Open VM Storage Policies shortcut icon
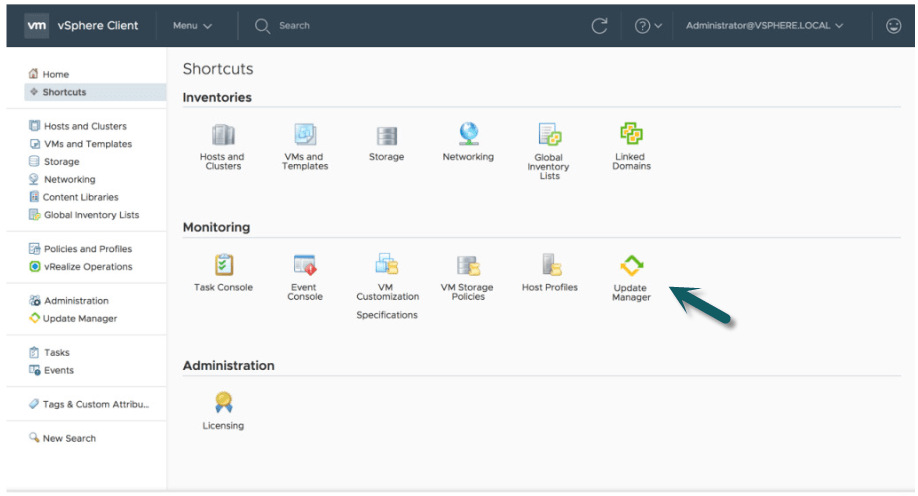This screenshot has height=496, width=918. pos(468,265)
